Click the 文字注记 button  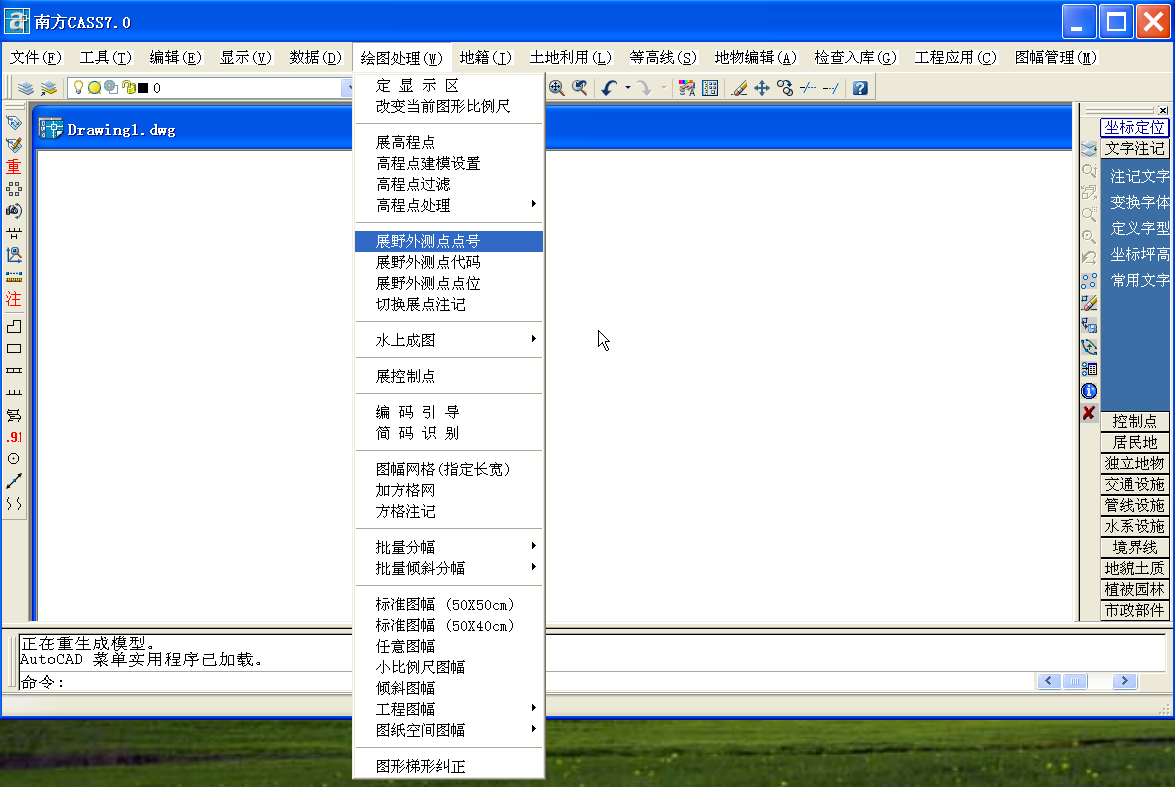(1135, 148)
